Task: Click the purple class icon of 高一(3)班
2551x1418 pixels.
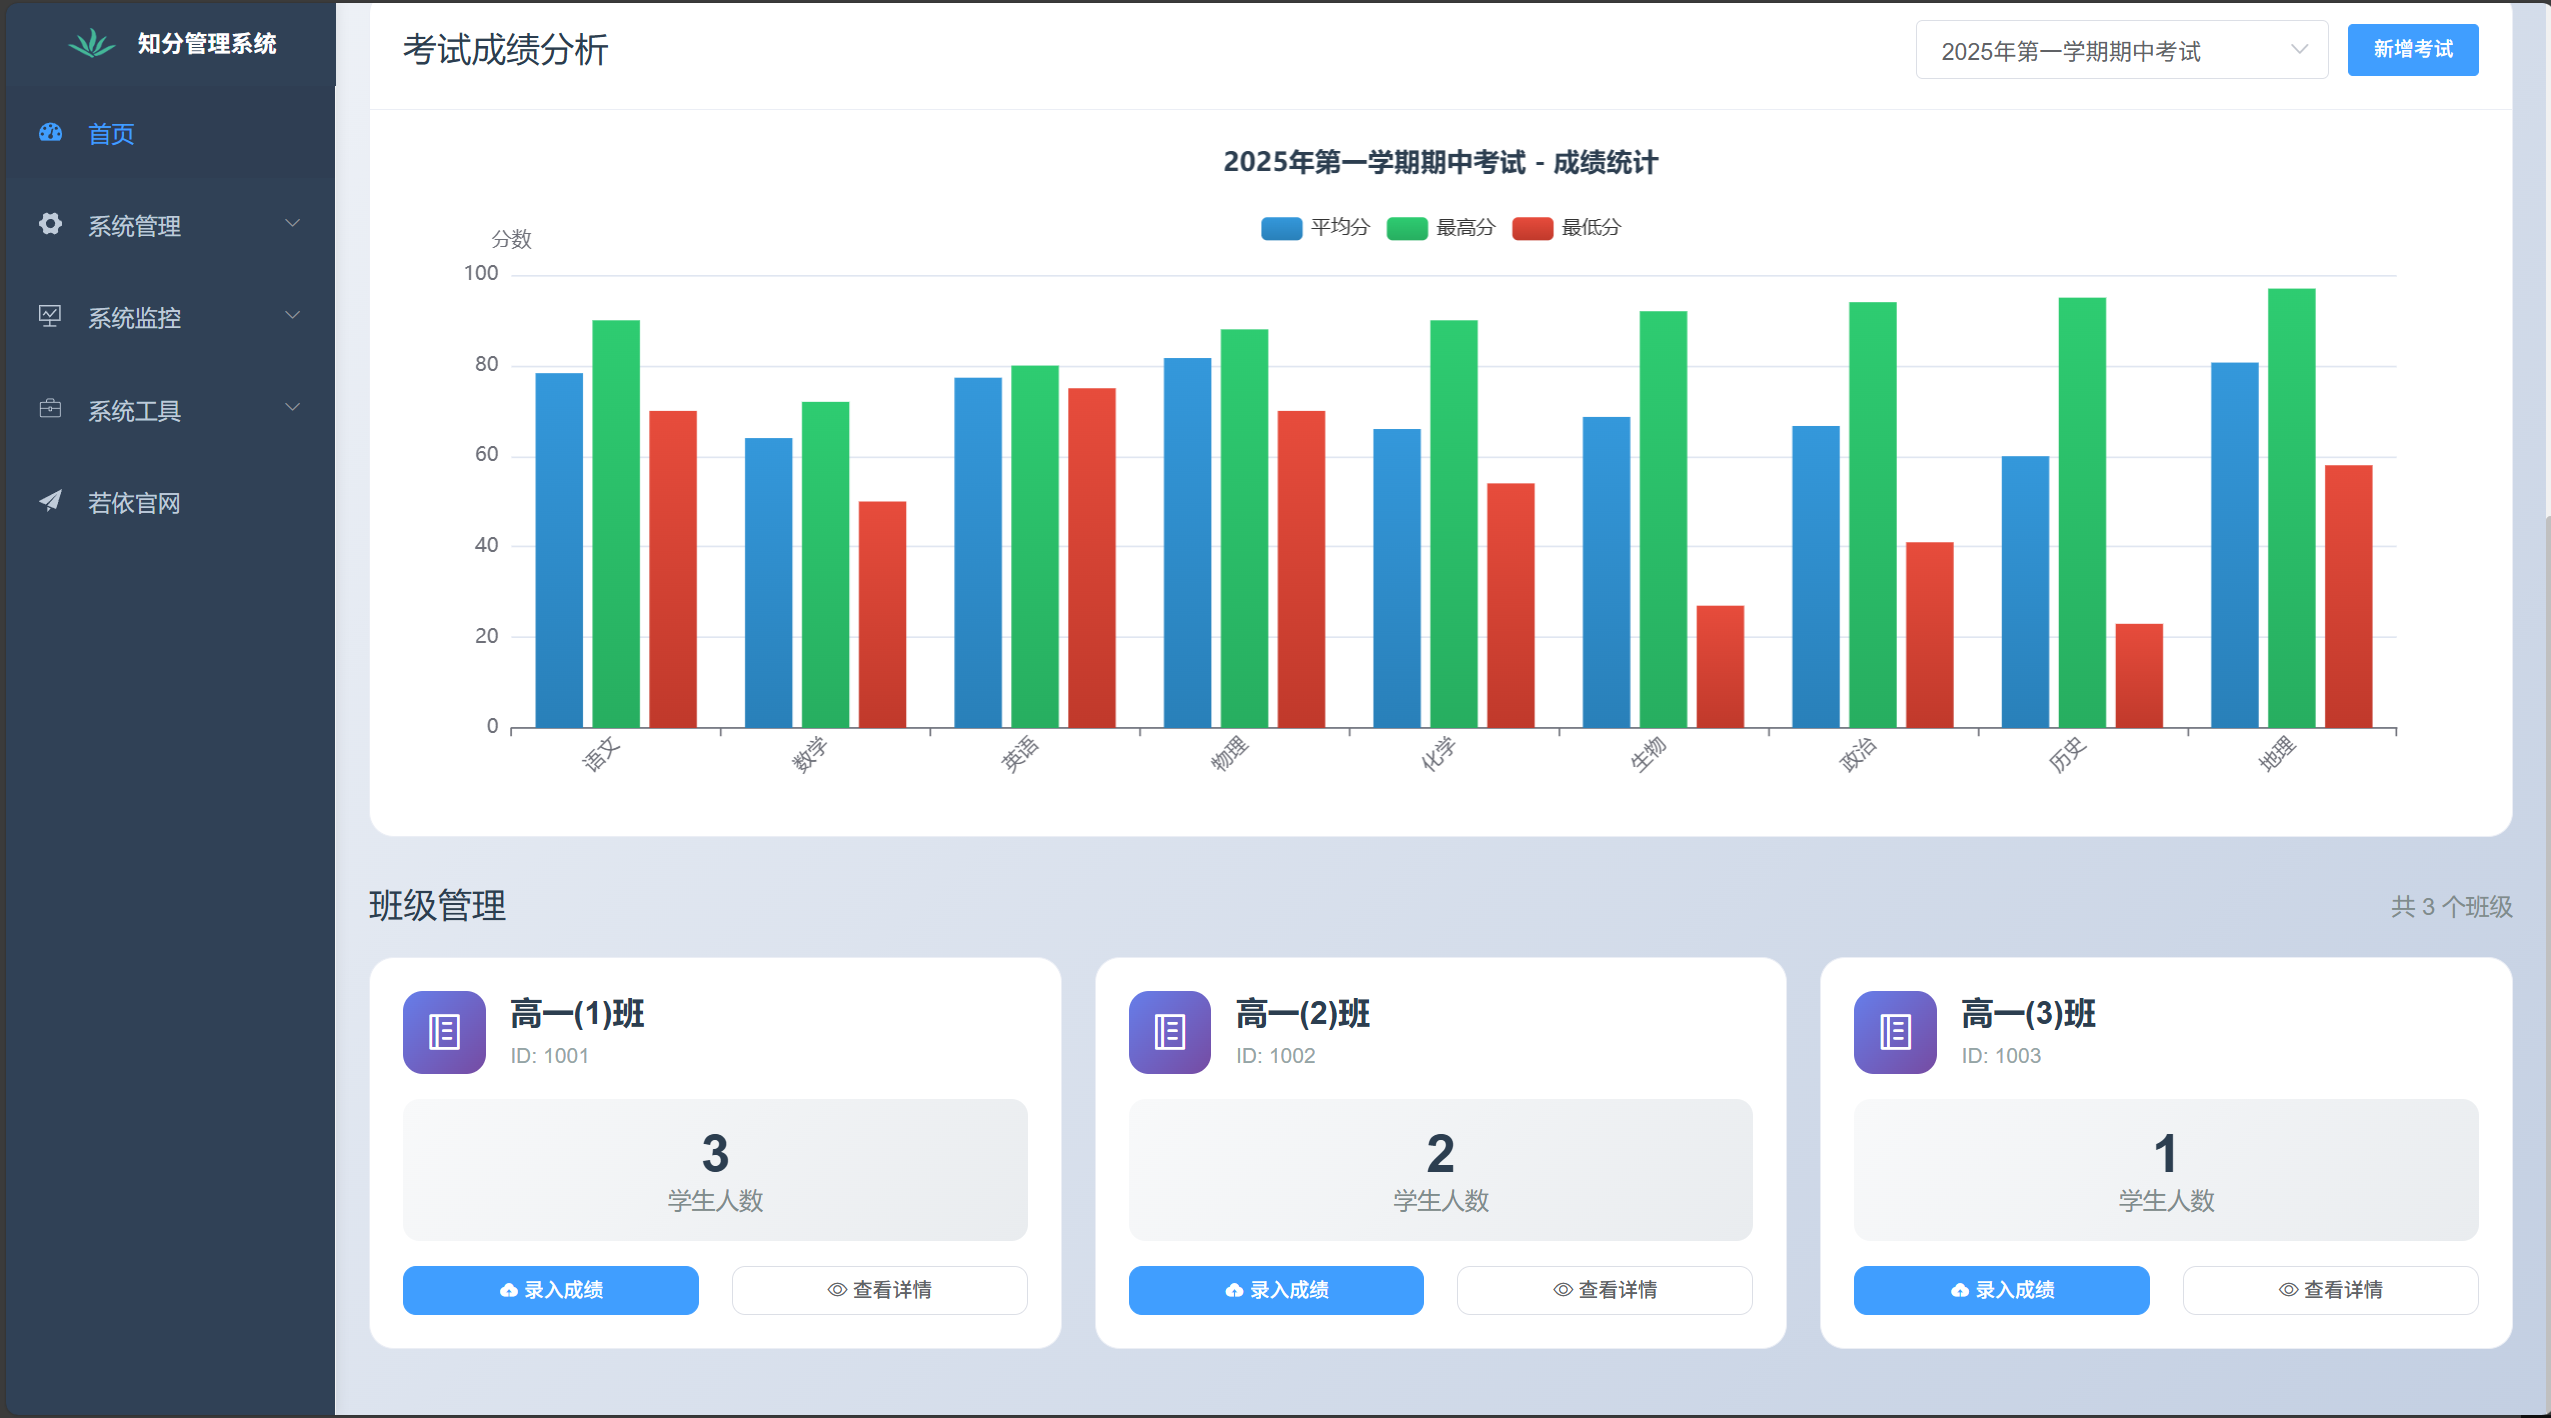Action: (x=1895, y=1032)
